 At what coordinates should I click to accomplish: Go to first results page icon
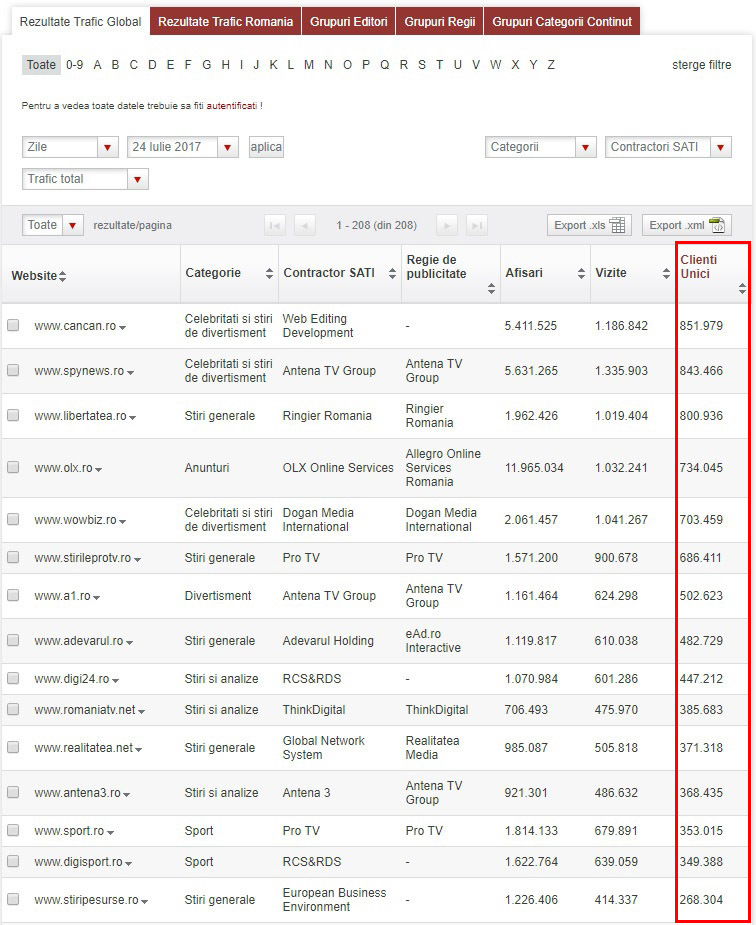[274, 225]
